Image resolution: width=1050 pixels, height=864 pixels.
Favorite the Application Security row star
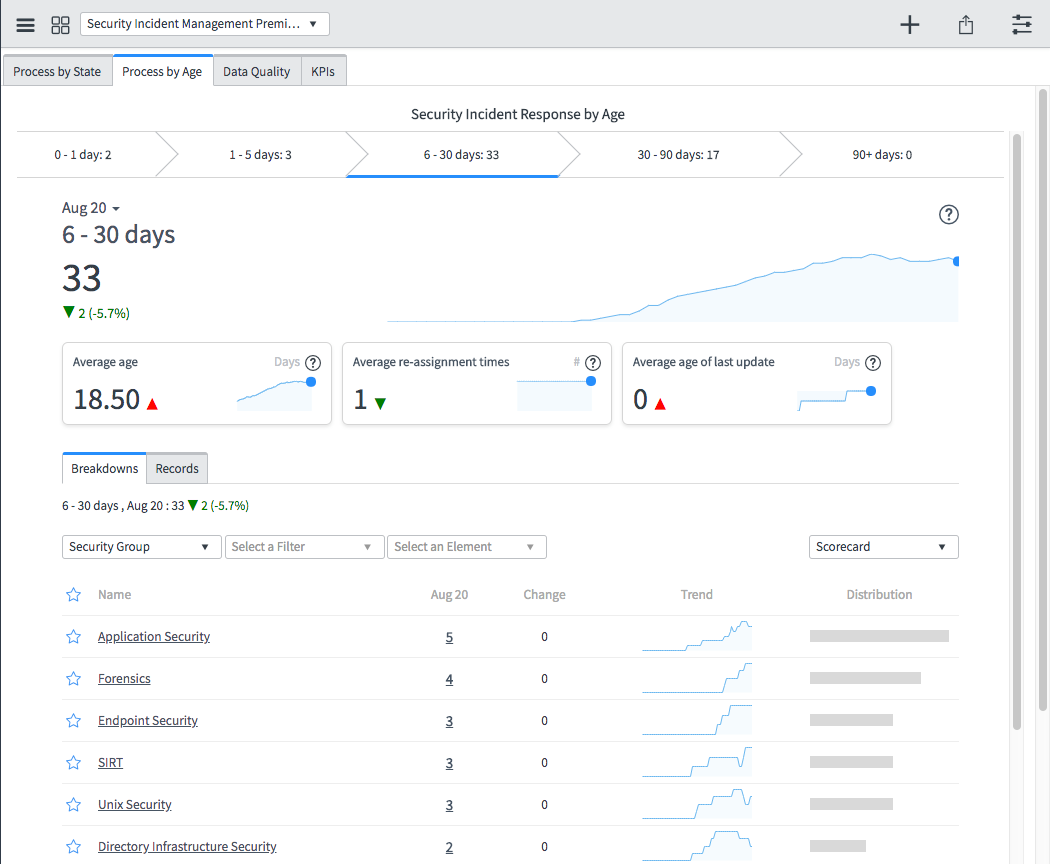[74, 636]
